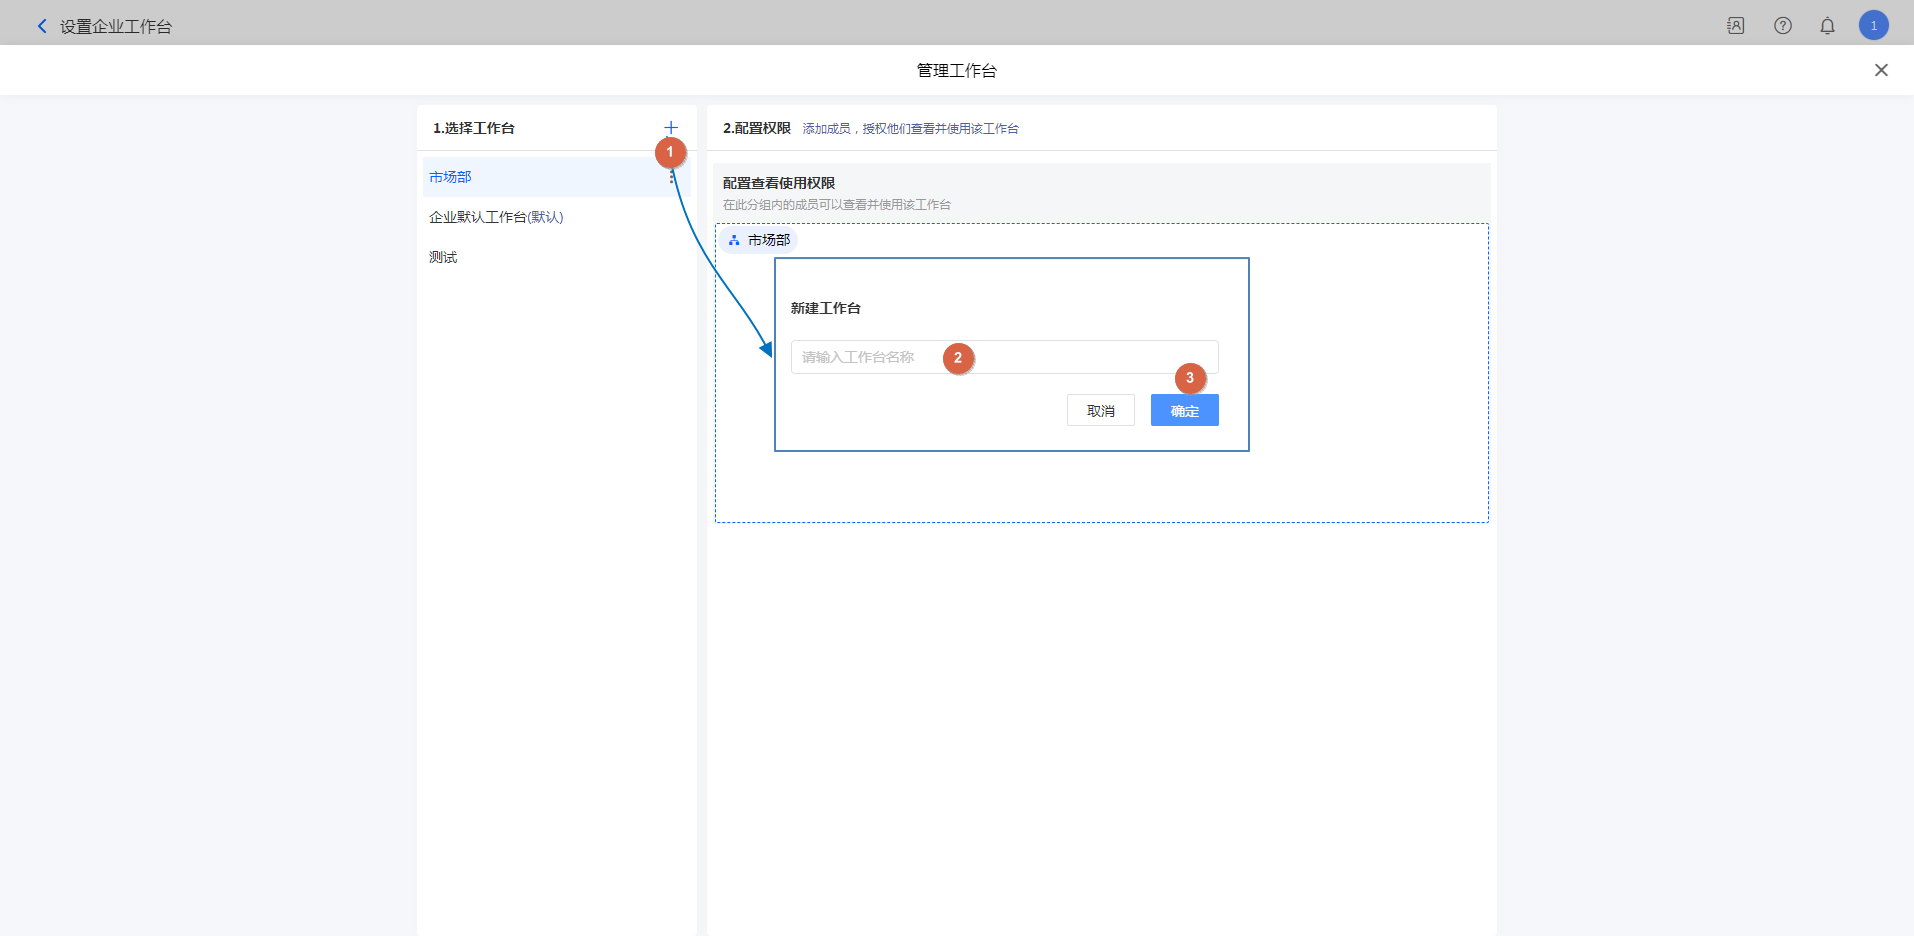This screenshot has height=936, width=1914.
Task: Open the contacts directory icon
Action: 1735,26
